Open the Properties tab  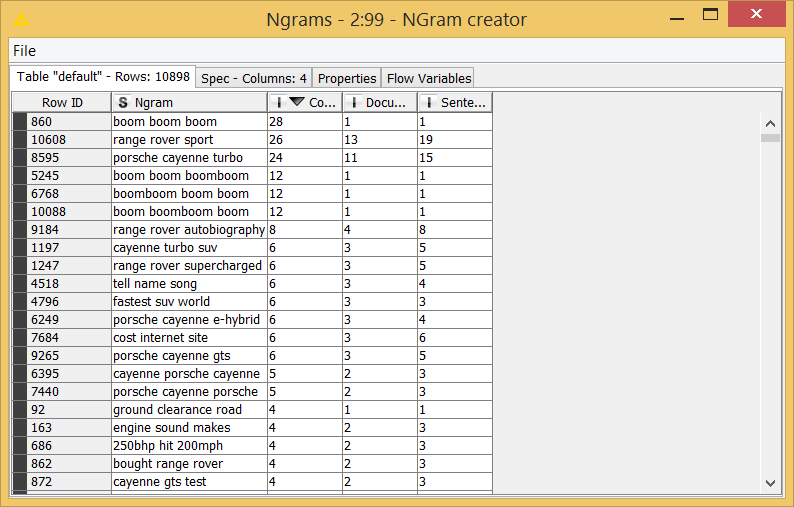click(347, 78)
